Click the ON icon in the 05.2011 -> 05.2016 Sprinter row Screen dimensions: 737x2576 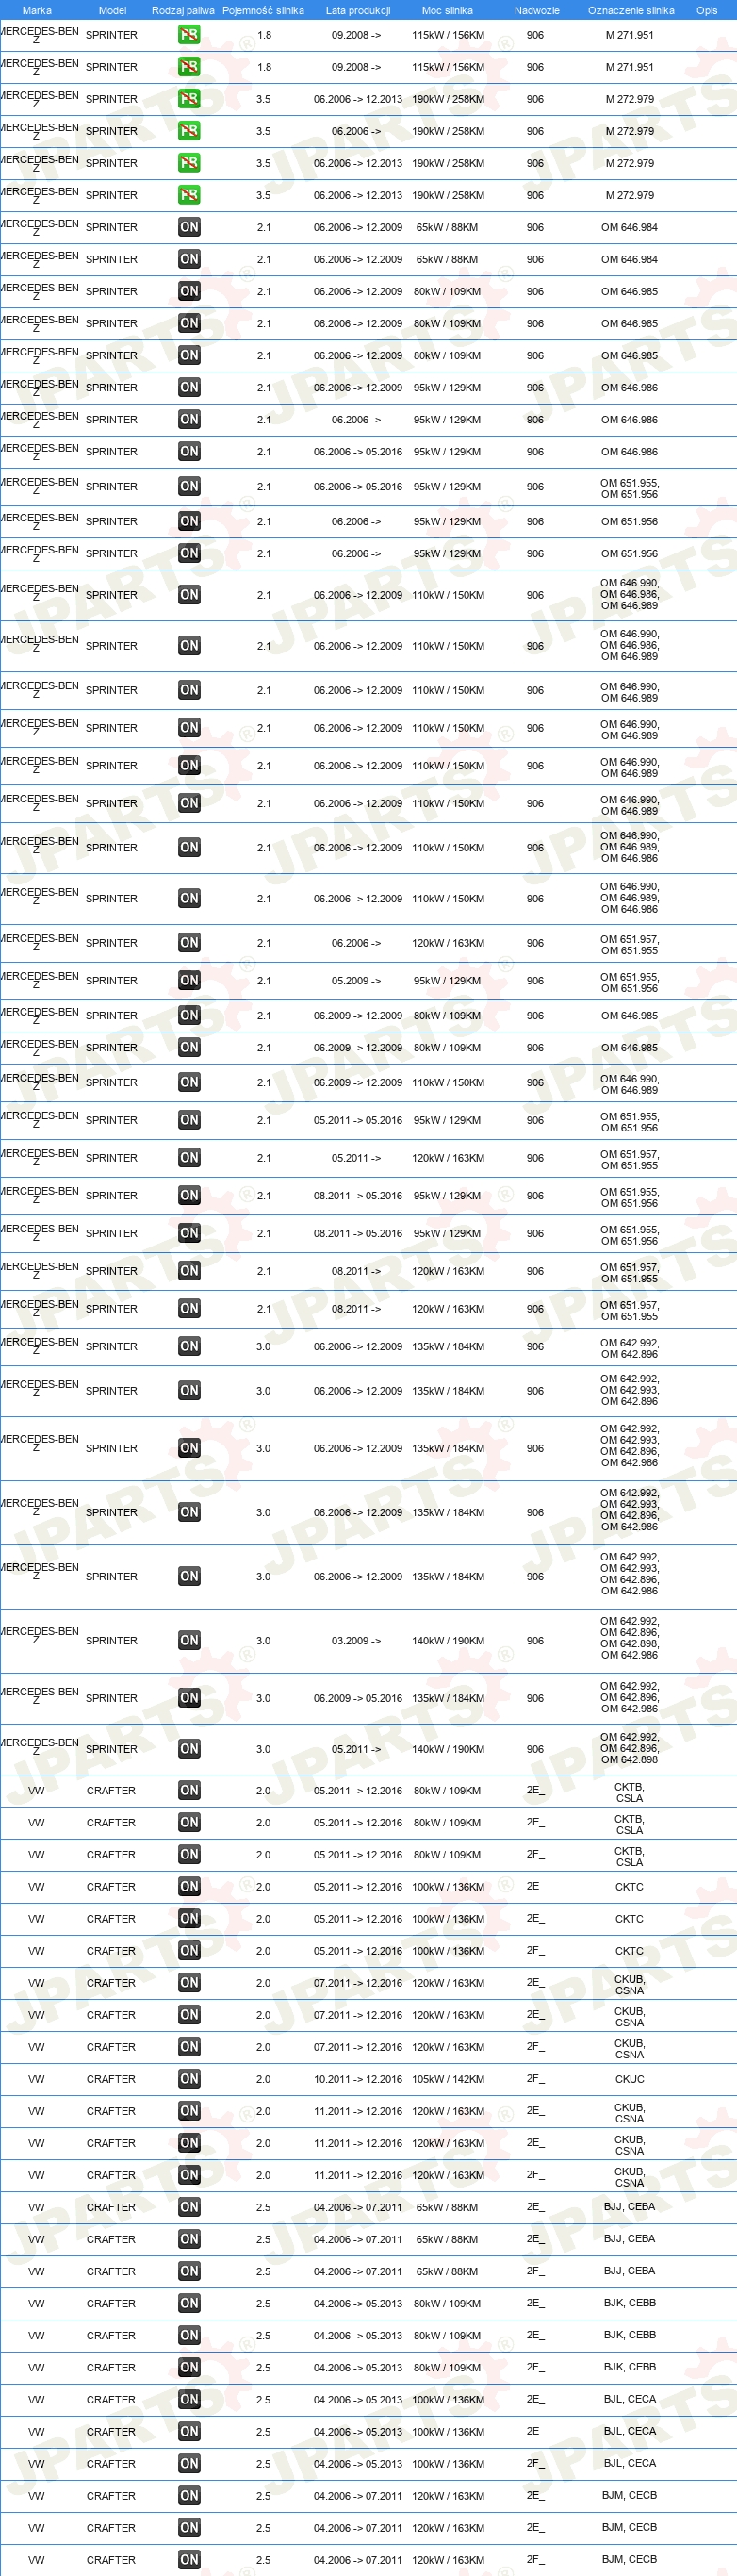189,1121
